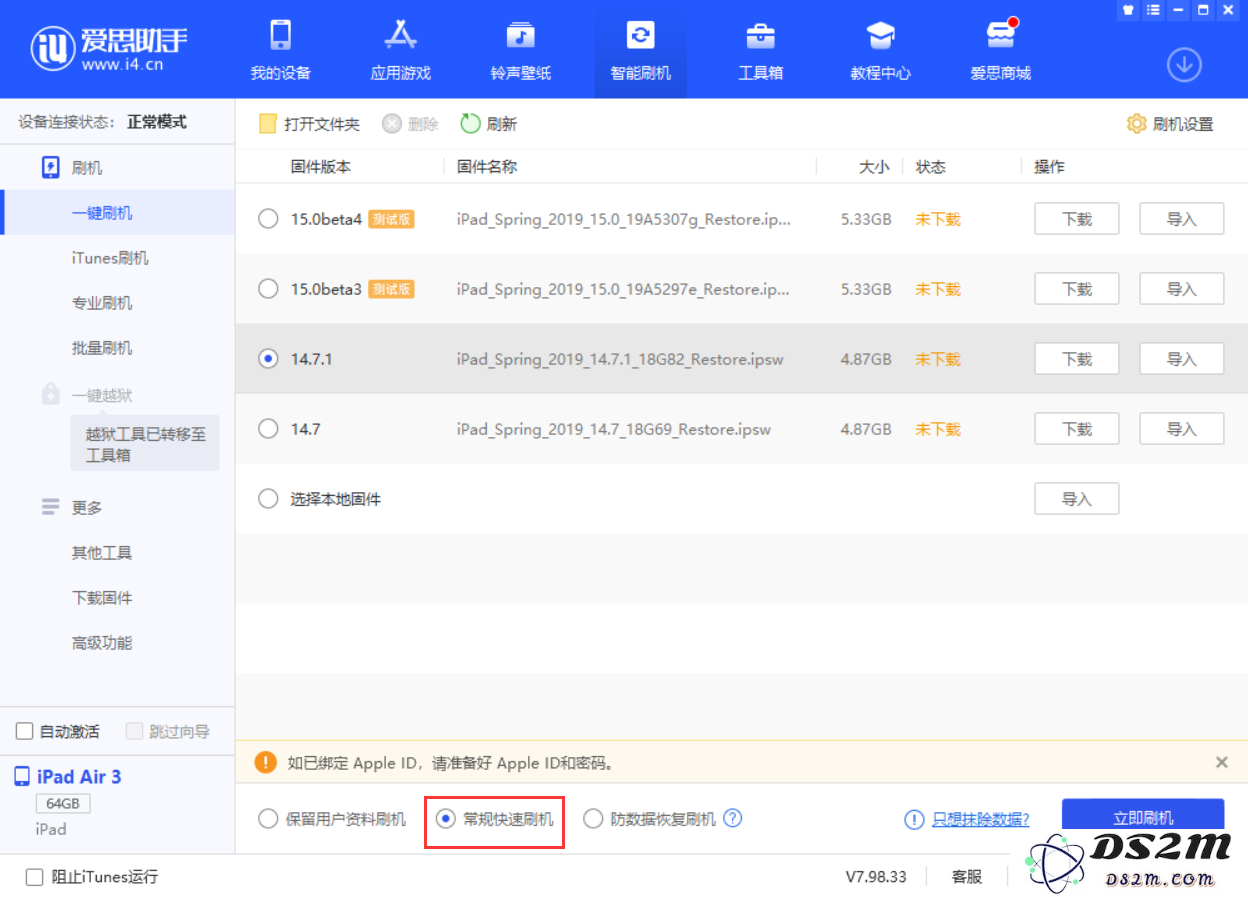Select the 14.7.1 firmware radio button
The width and height of the screenshot is (1248, 897).
[x=268, y=359]
